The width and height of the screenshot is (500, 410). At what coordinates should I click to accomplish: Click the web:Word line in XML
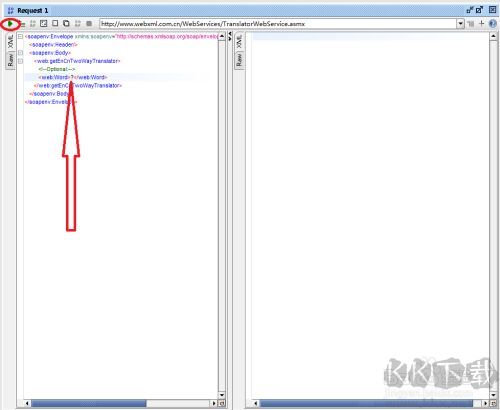[x=73, y=77]
